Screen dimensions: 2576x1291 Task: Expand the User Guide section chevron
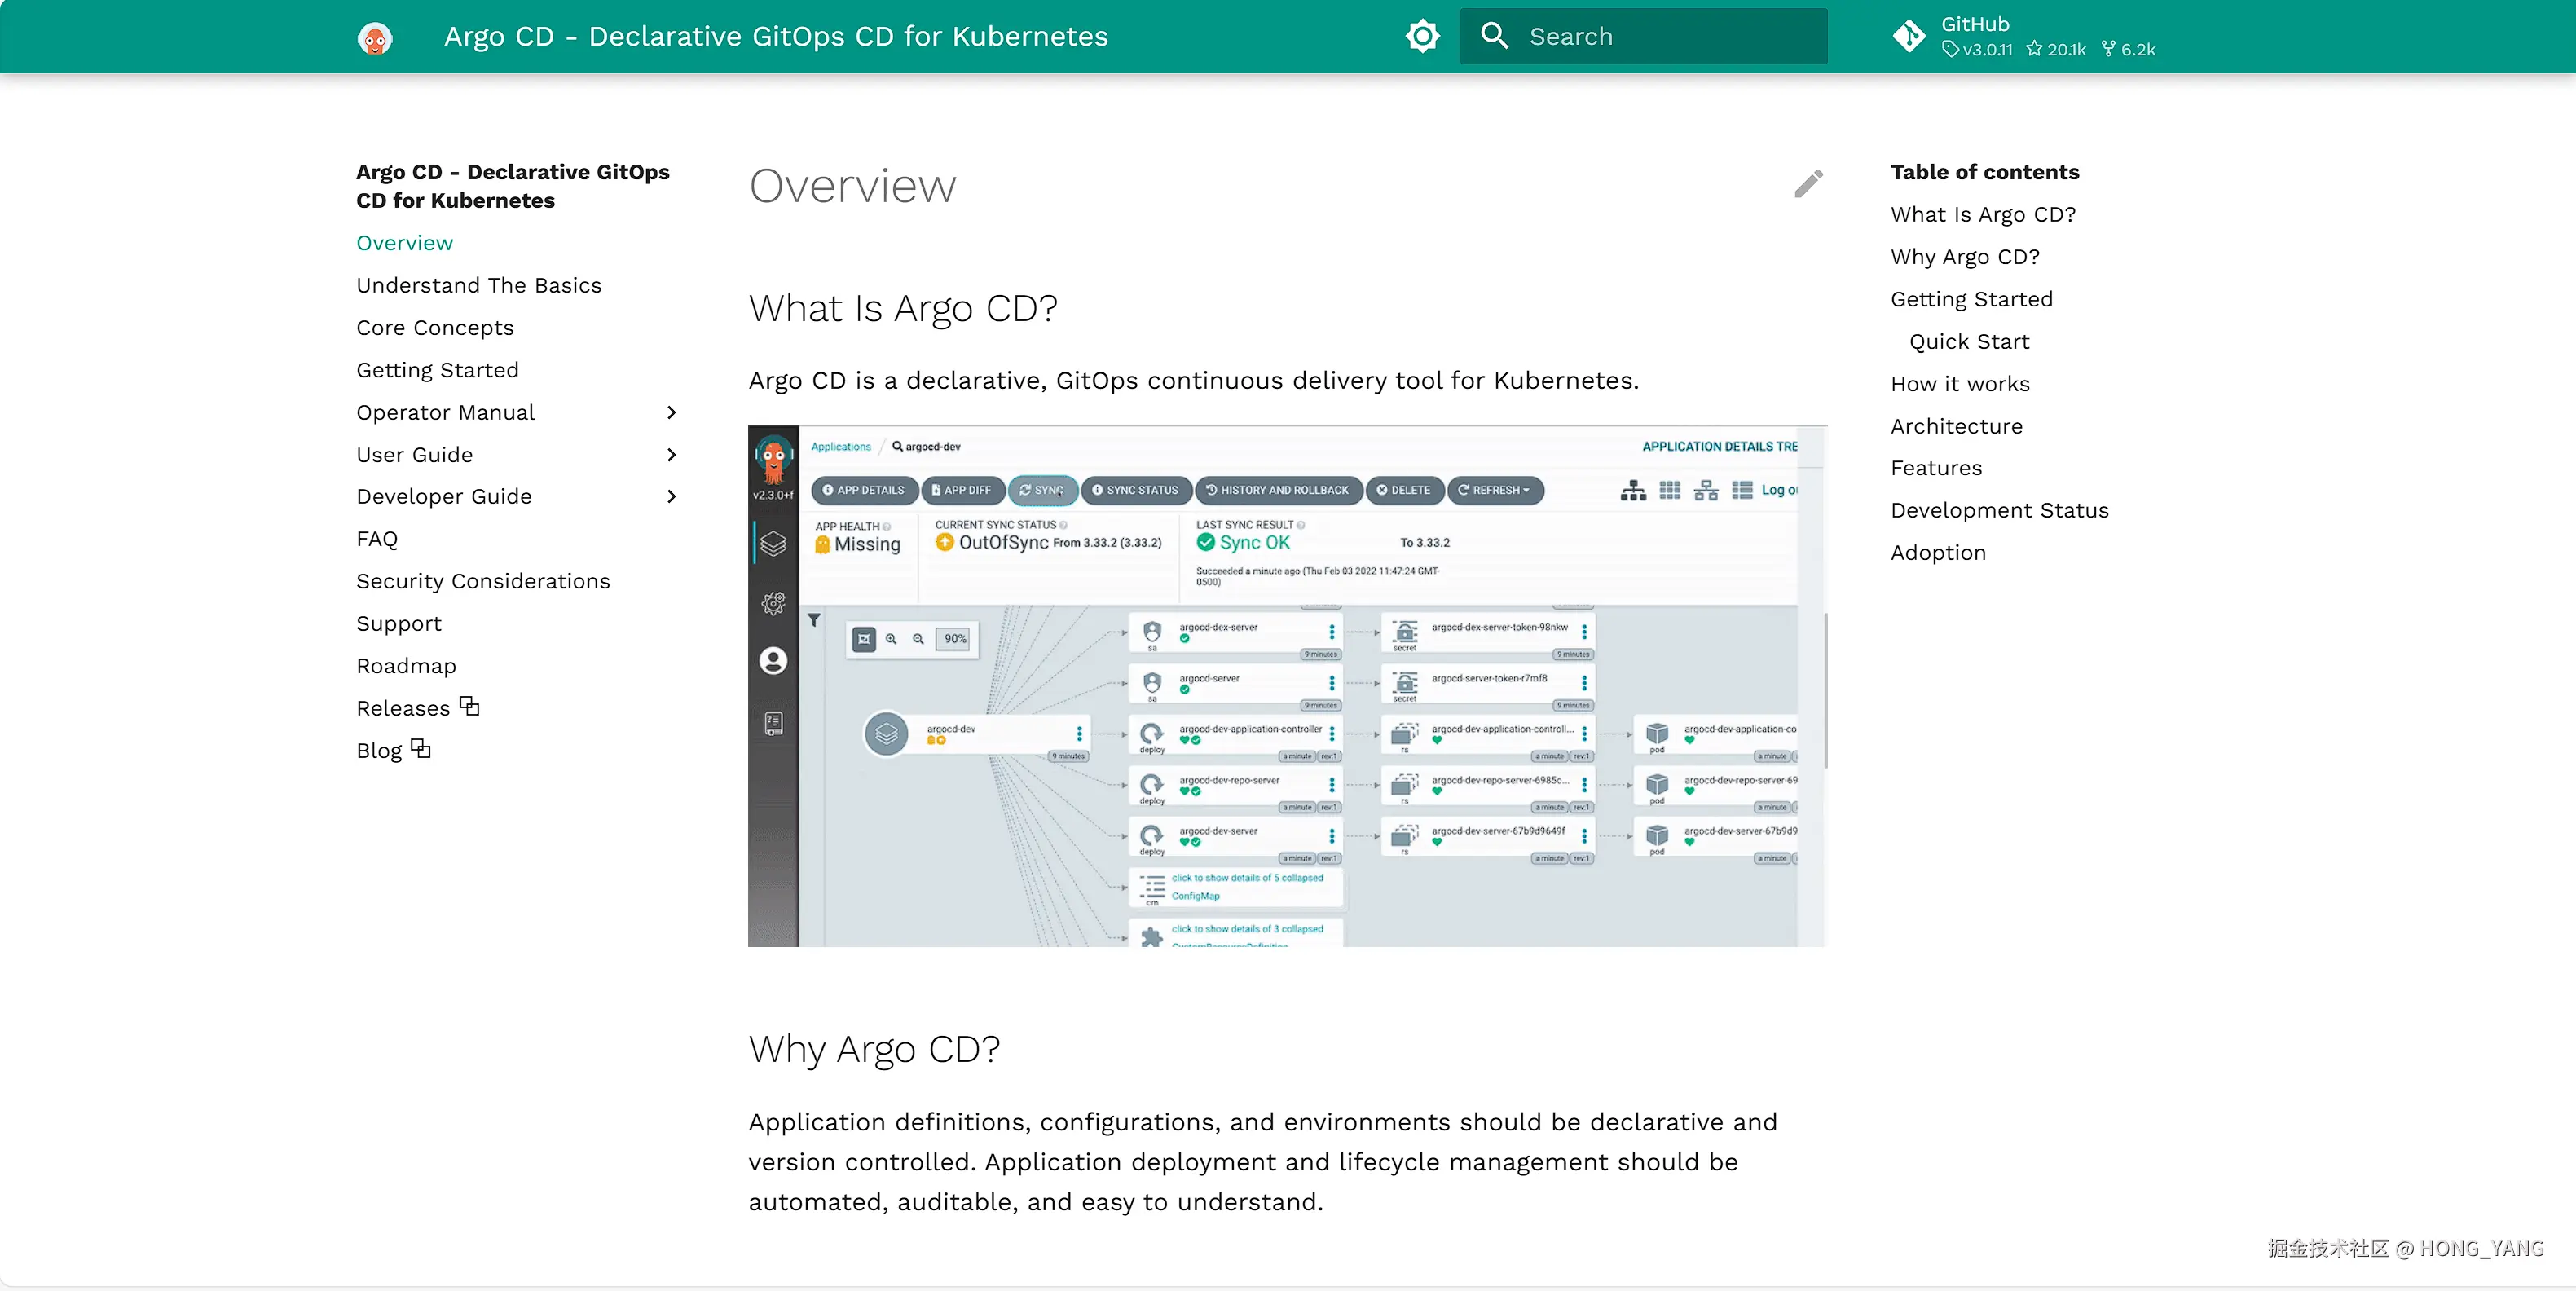pos(671,455)
